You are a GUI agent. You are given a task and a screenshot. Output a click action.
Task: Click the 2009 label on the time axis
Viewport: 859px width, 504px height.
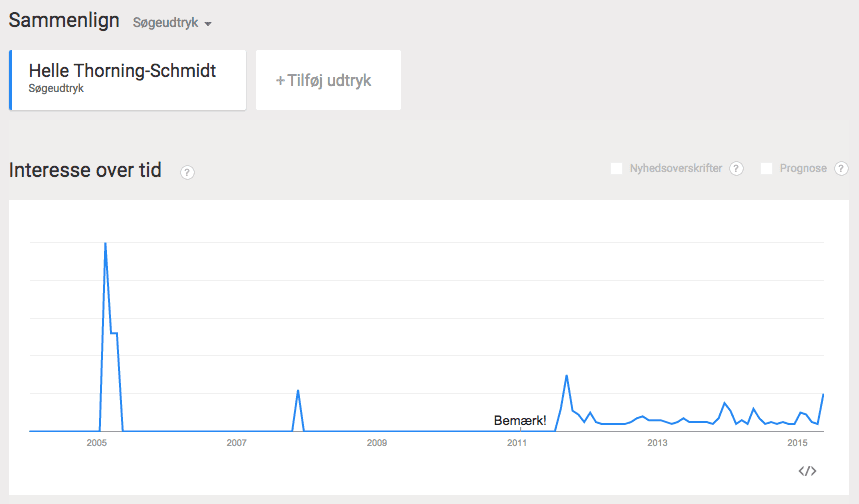(377, 443)
